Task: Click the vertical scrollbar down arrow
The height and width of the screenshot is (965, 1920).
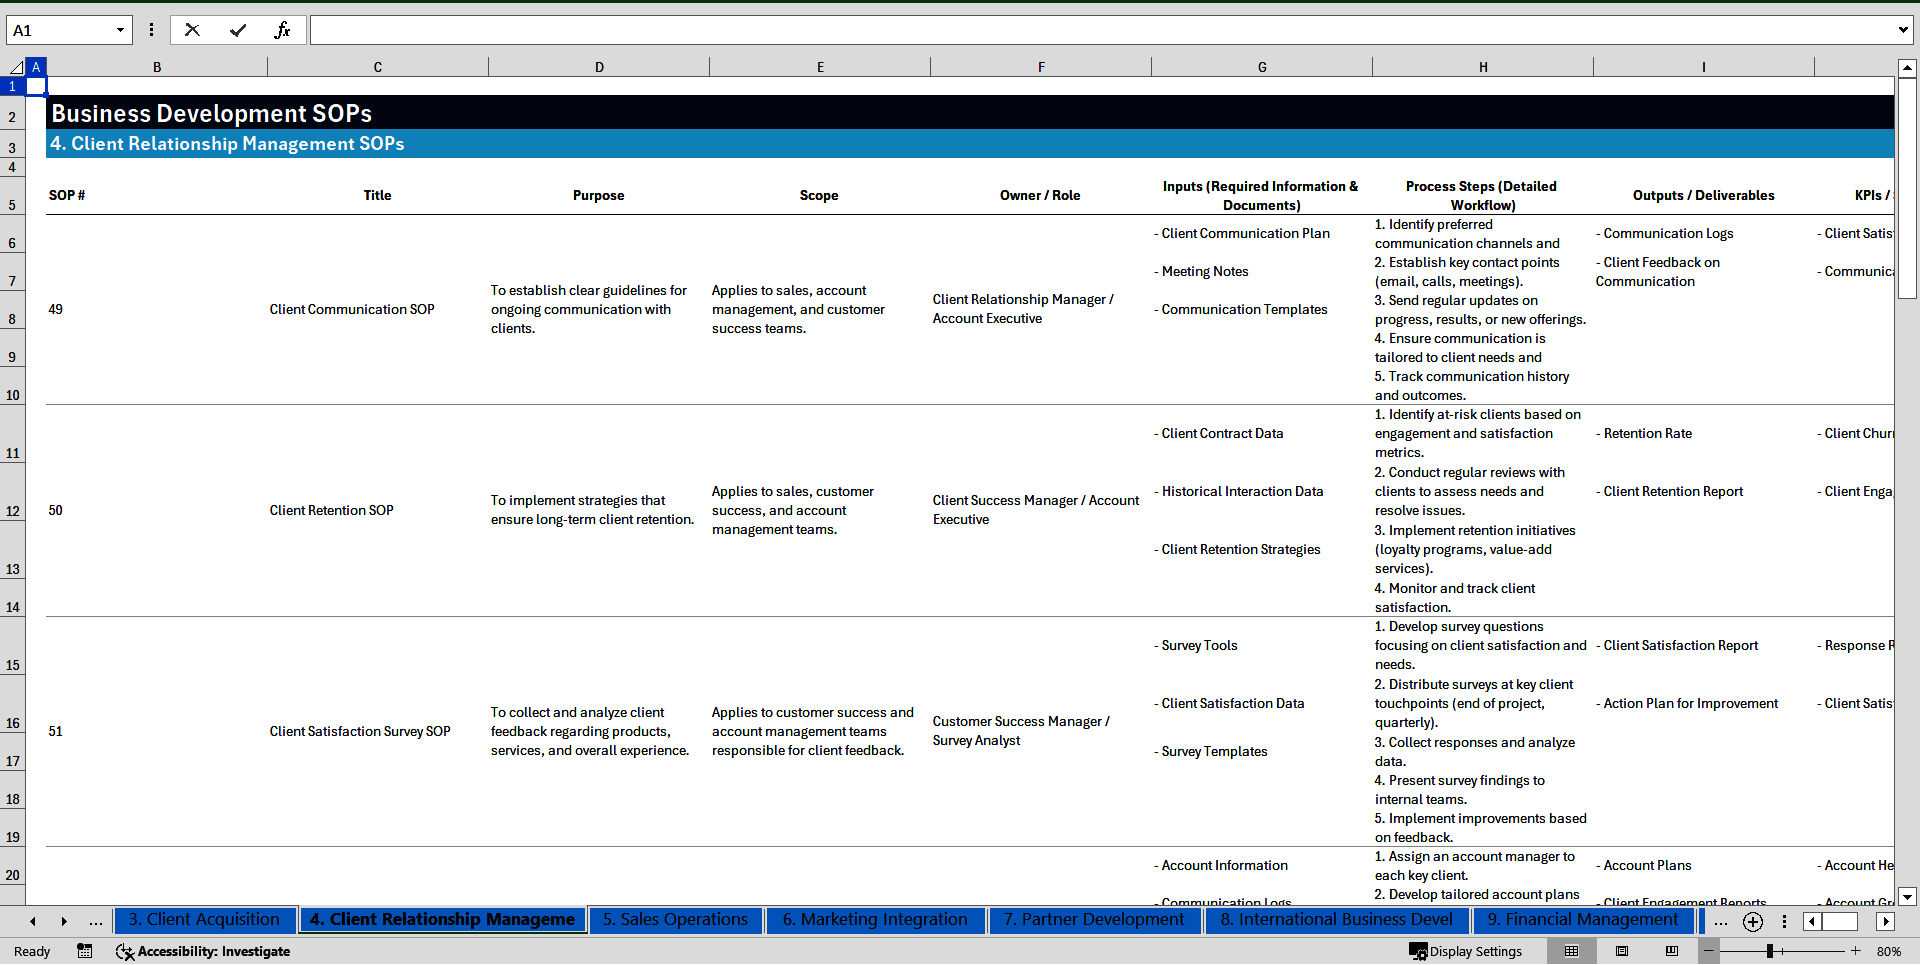Action: [x=1907, y=896]
